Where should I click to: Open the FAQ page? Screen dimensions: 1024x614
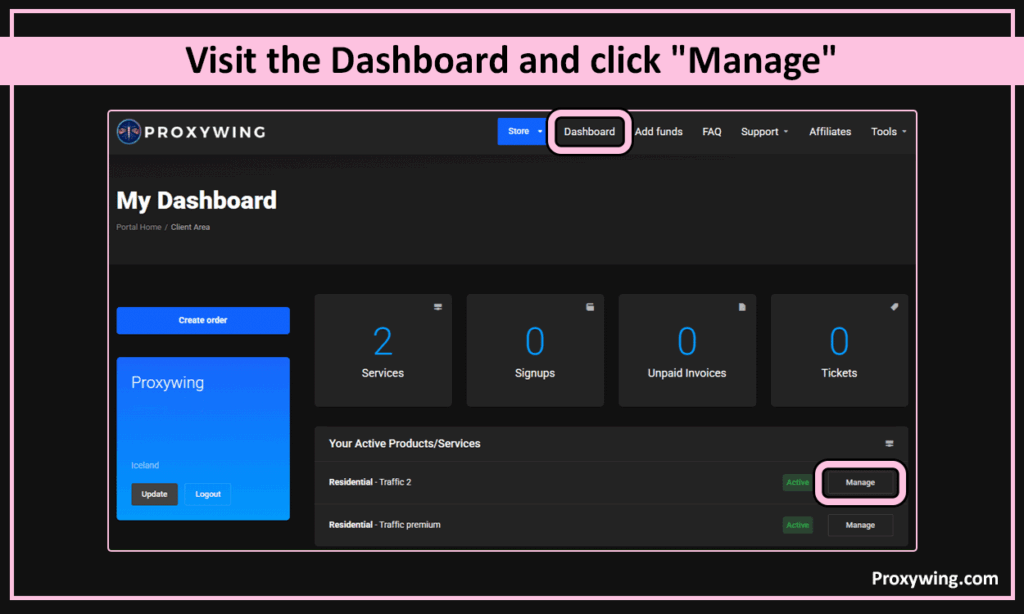711,132
